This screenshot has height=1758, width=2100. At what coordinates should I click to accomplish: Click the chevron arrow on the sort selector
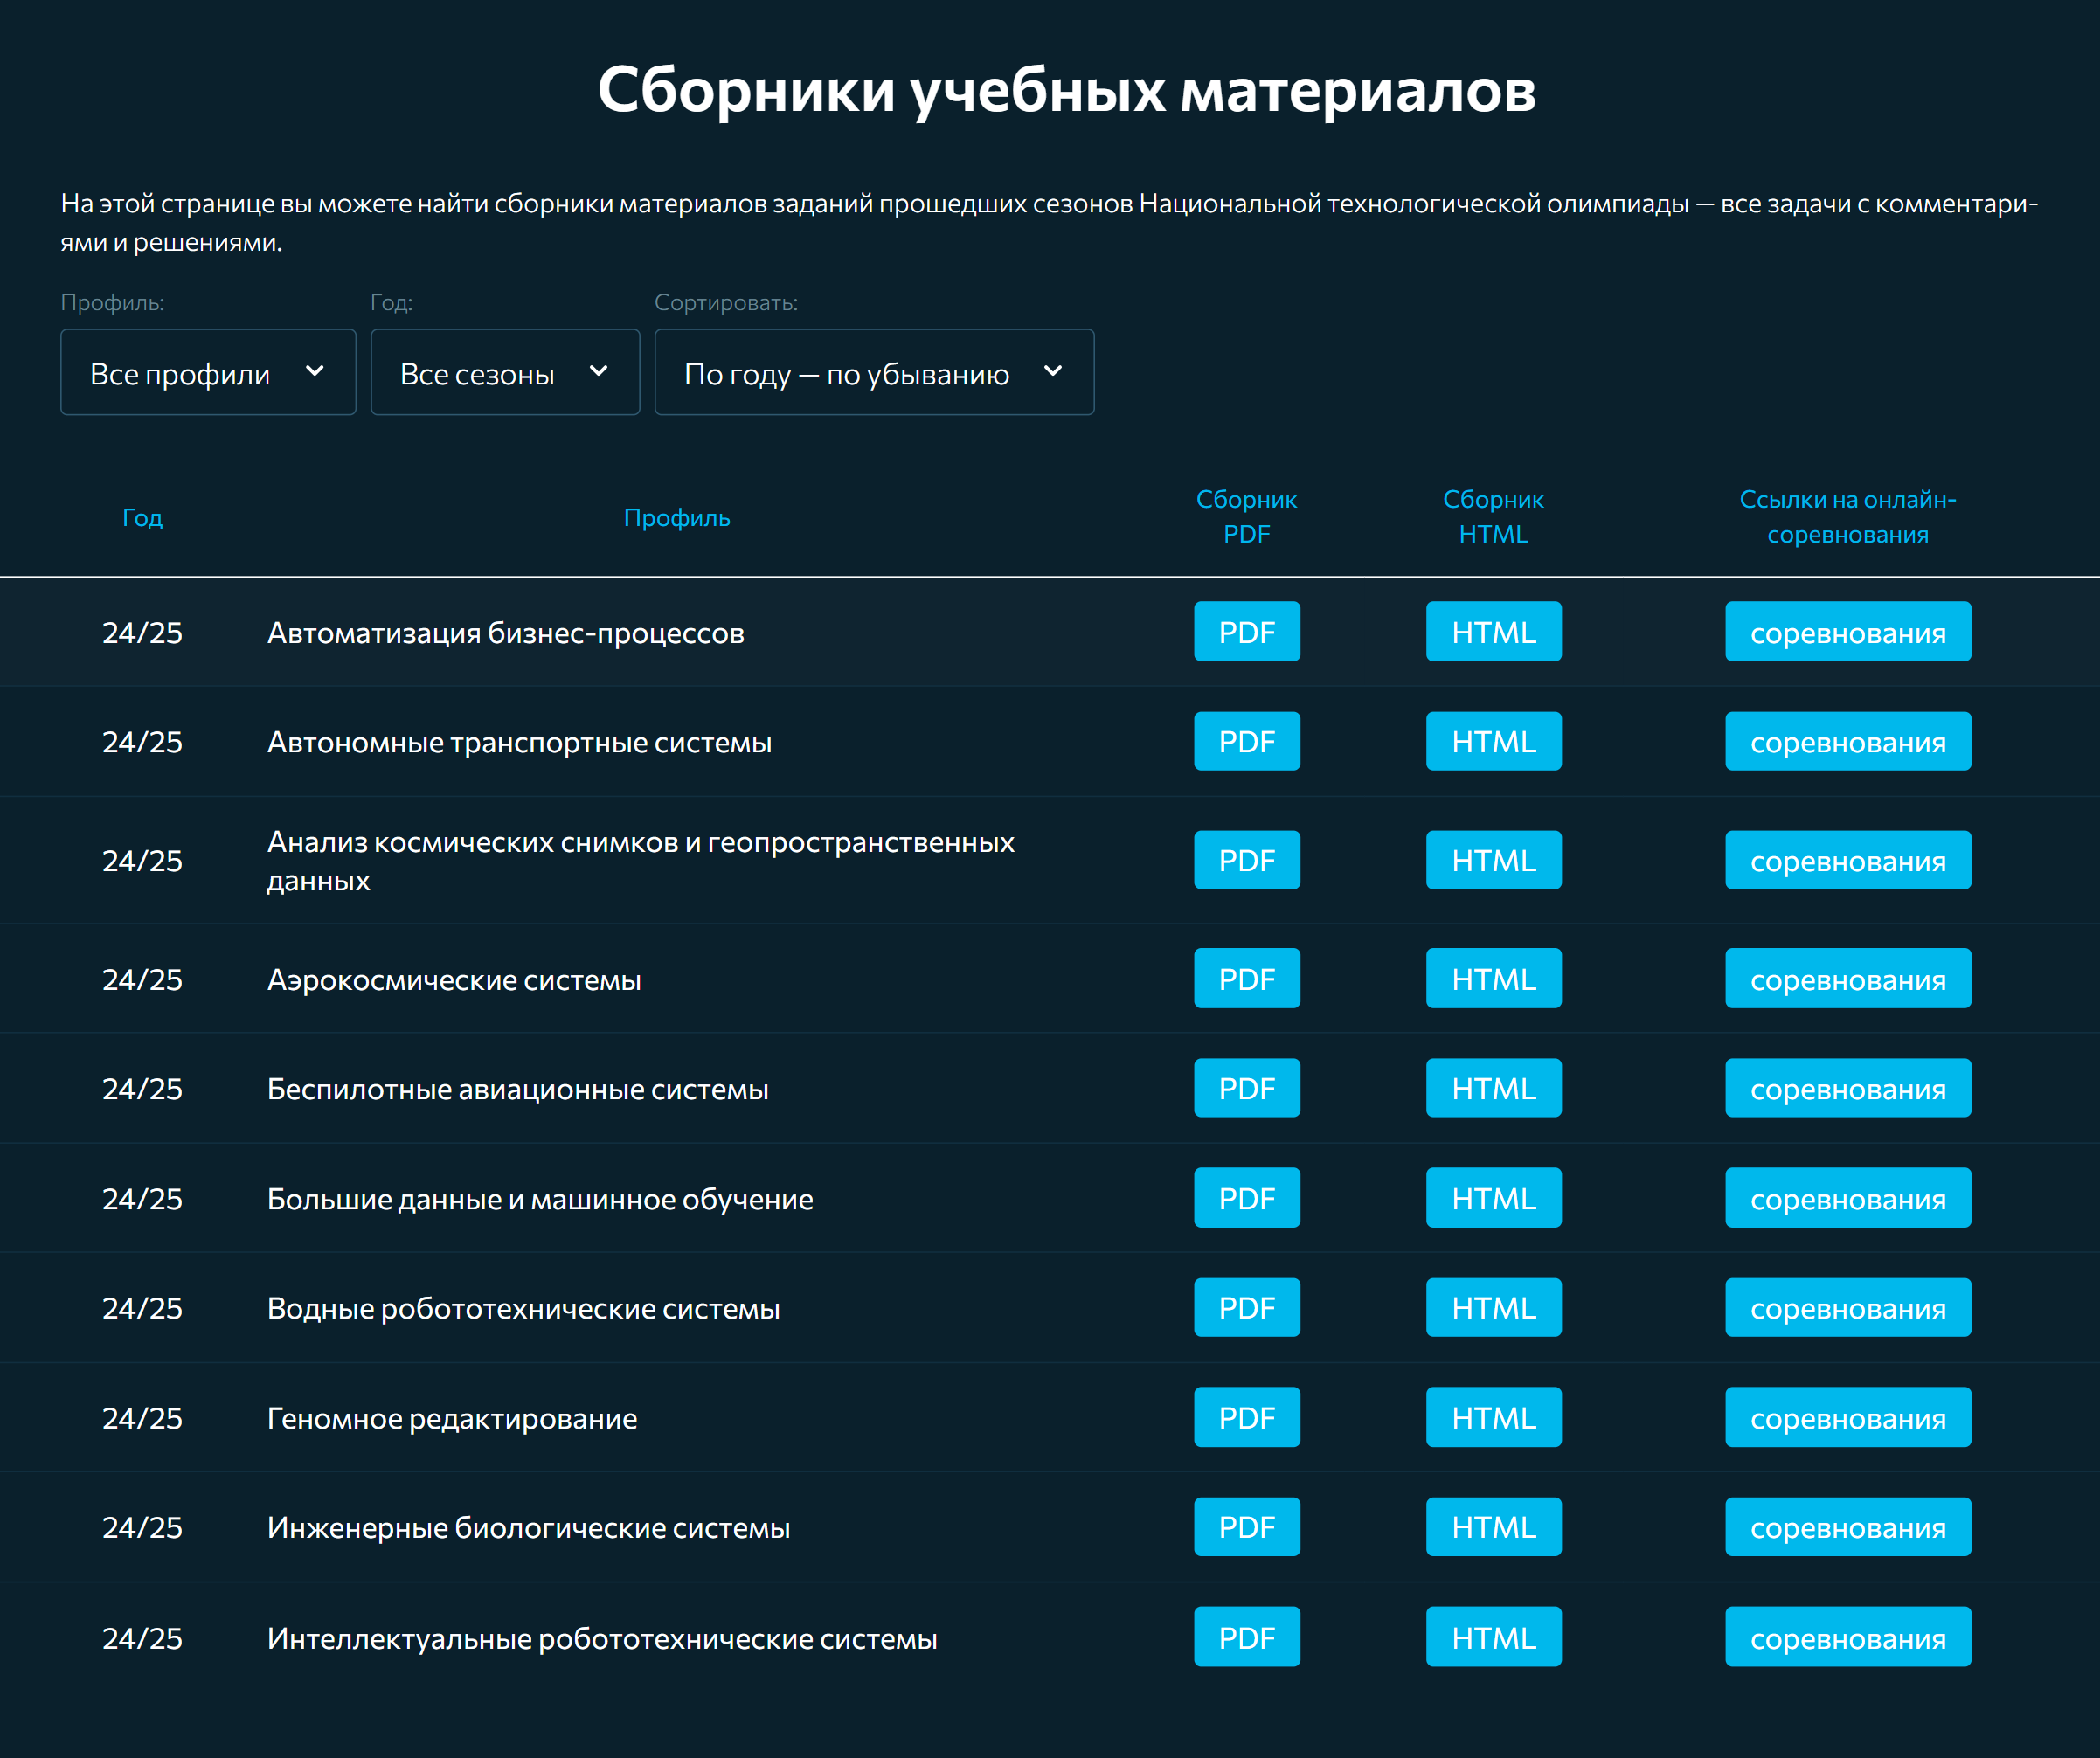tap(1054, 372)
